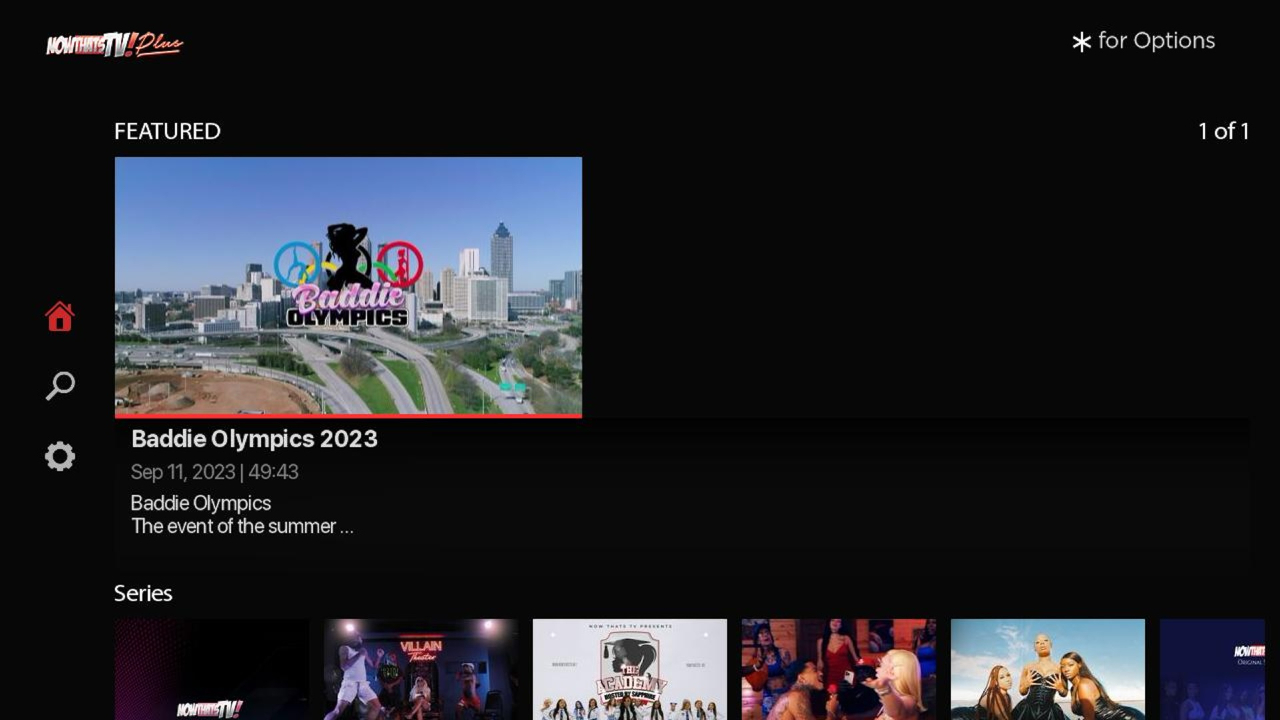Click the Now Thats TV Plus logo

point(114,44)
